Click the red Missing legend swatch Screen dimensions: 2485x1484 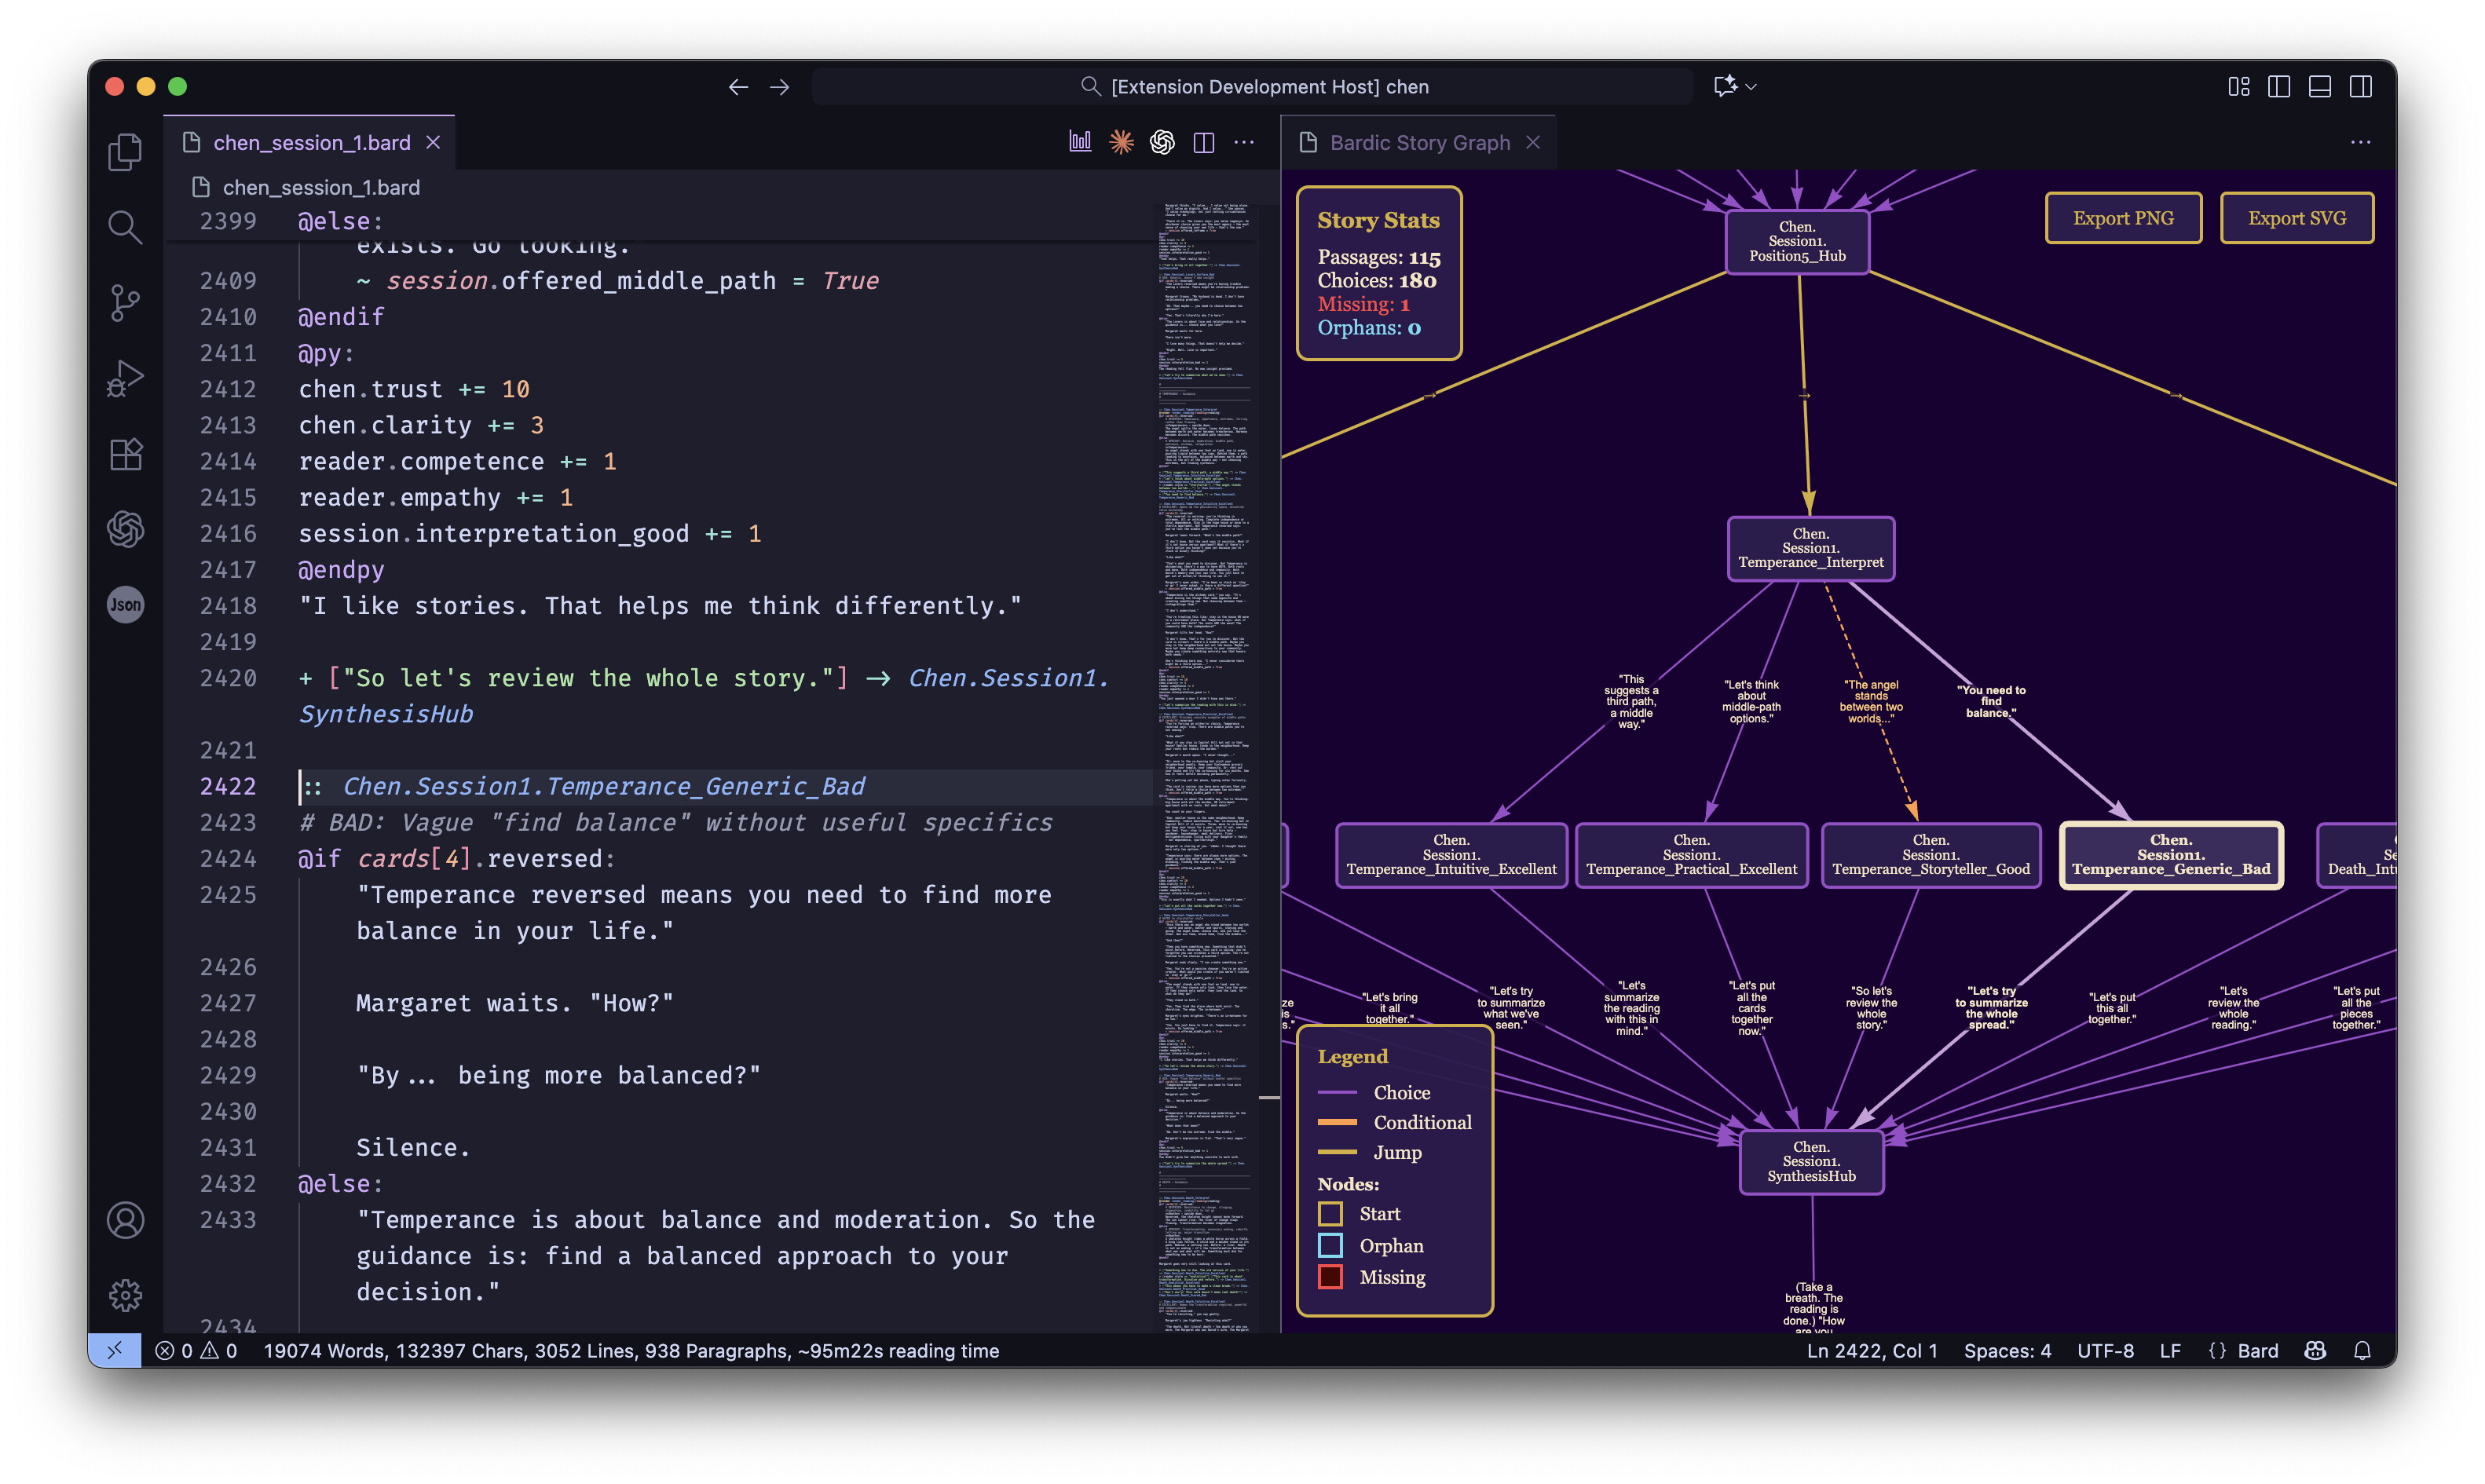pyautogui.click(x=1330, y=1277)
